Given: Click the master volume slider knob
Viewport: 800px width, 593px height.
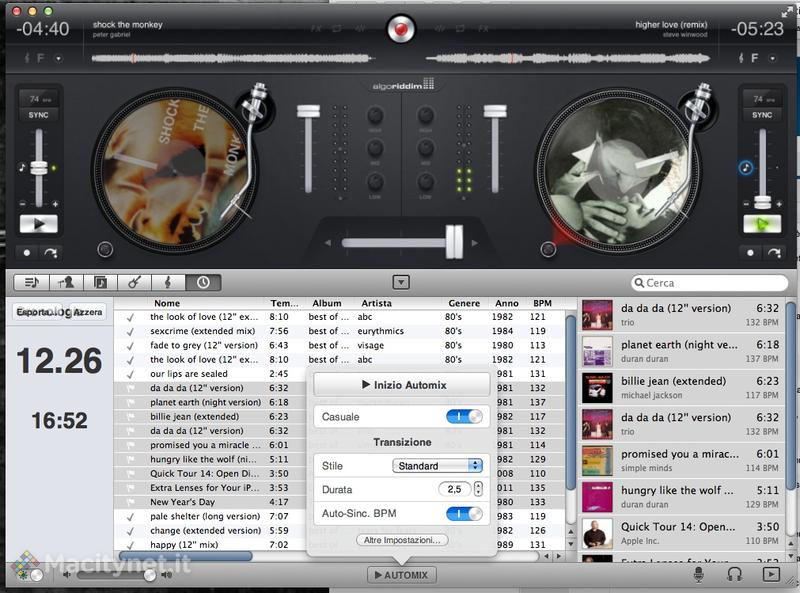Looking at the screenshot, I should 149,575.
